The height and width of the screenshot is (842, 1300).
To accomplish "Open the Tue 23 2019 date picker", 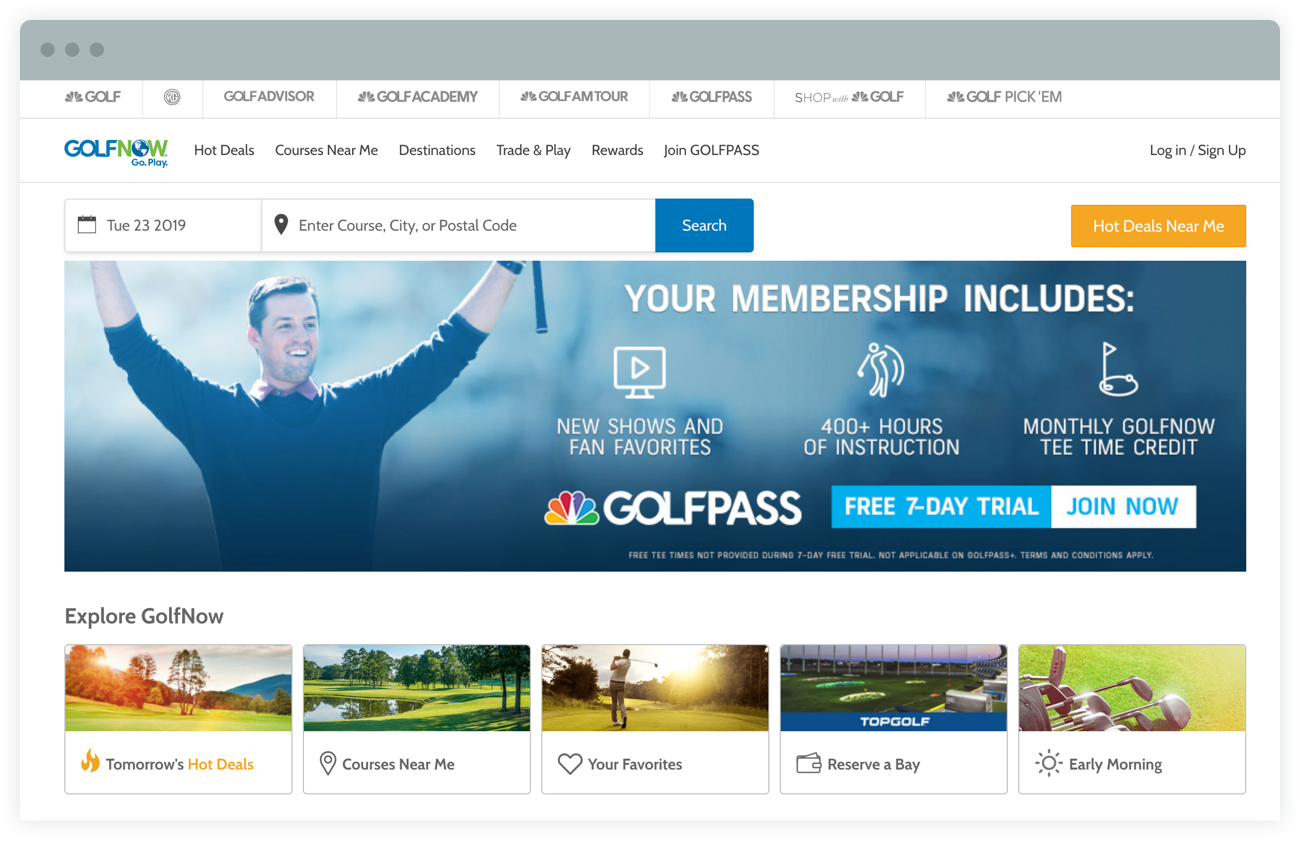I will pos(163,225).
